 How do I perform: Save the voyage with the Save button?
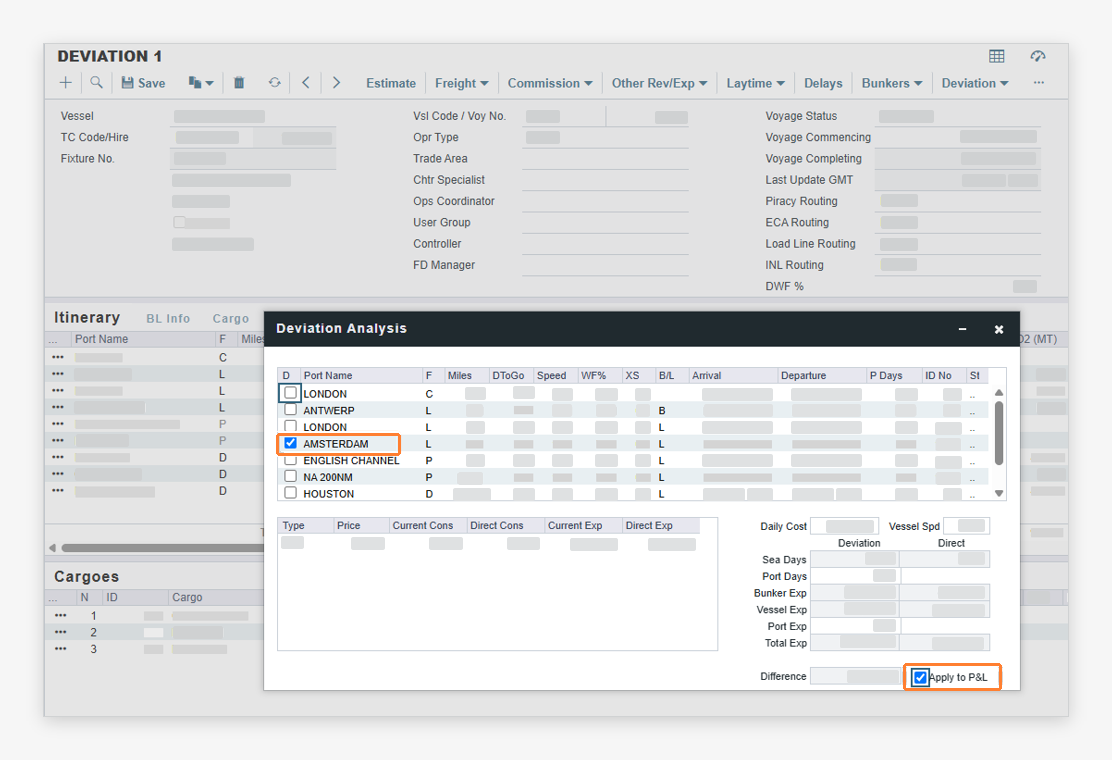pyautogui.click(x=143, y=83)
